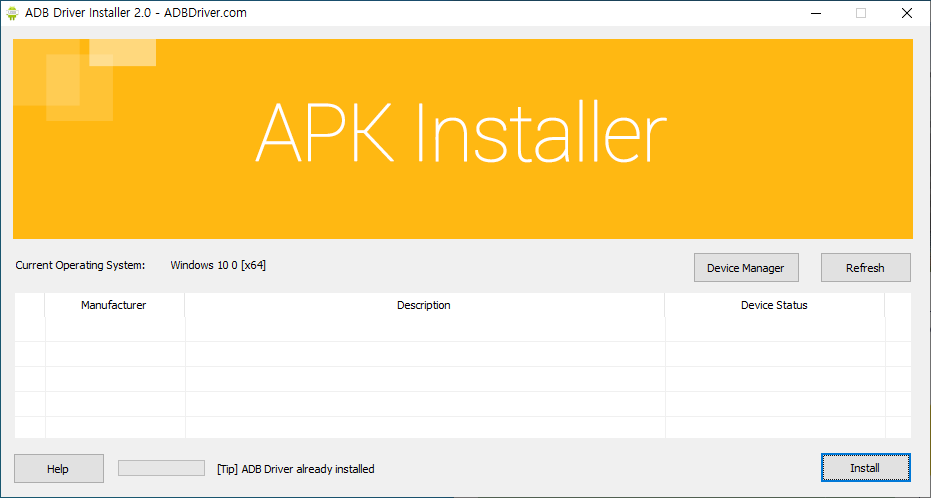Screen dimensions: 931x498
Task: Select the Device Status column header
Action: click(x=774, y=305)
